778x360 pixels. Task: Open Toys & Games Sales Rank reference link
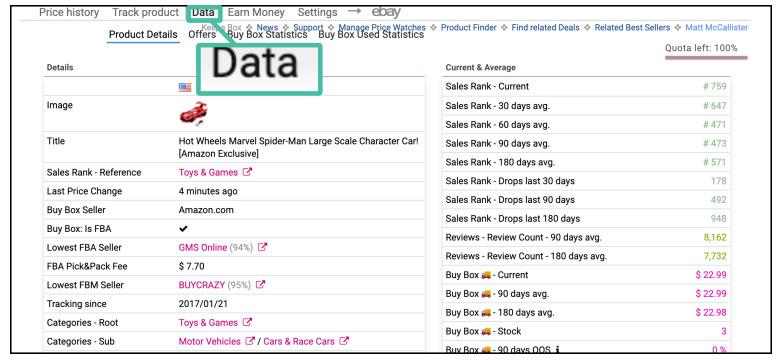pos(208,173)
